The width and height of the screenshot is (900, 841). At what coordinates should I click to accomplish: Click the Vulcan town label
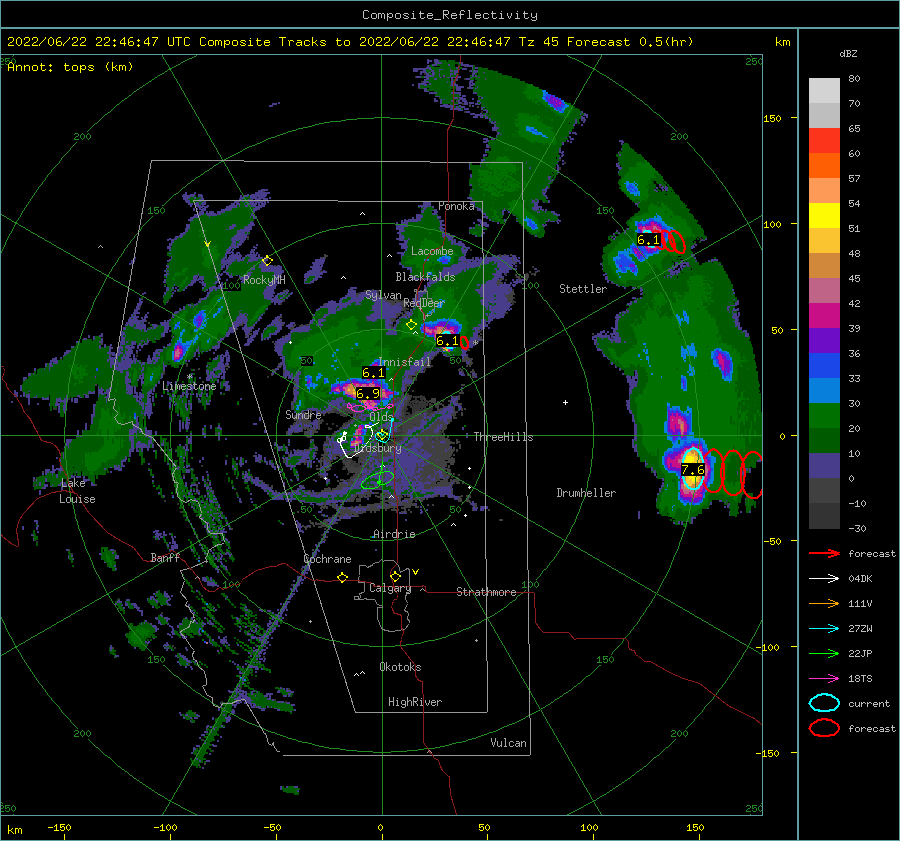pos(508,743)
